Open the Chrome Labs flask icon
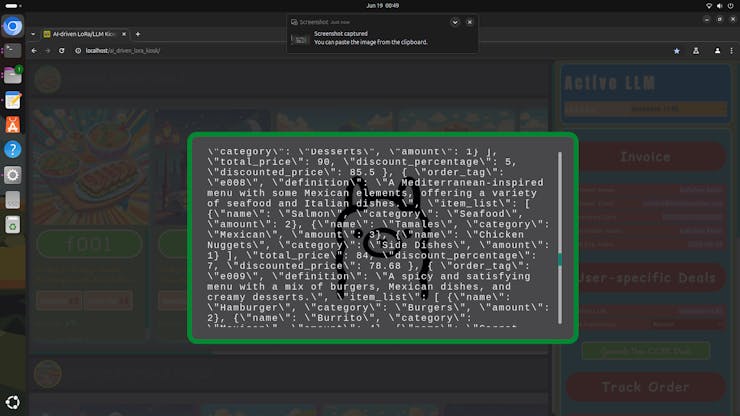This screenshot has width=740, height=416. pos(696,51)
